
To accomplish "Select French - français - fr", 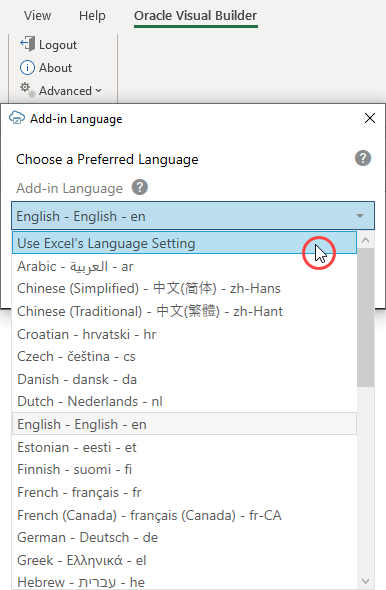I will pos(184,493).
